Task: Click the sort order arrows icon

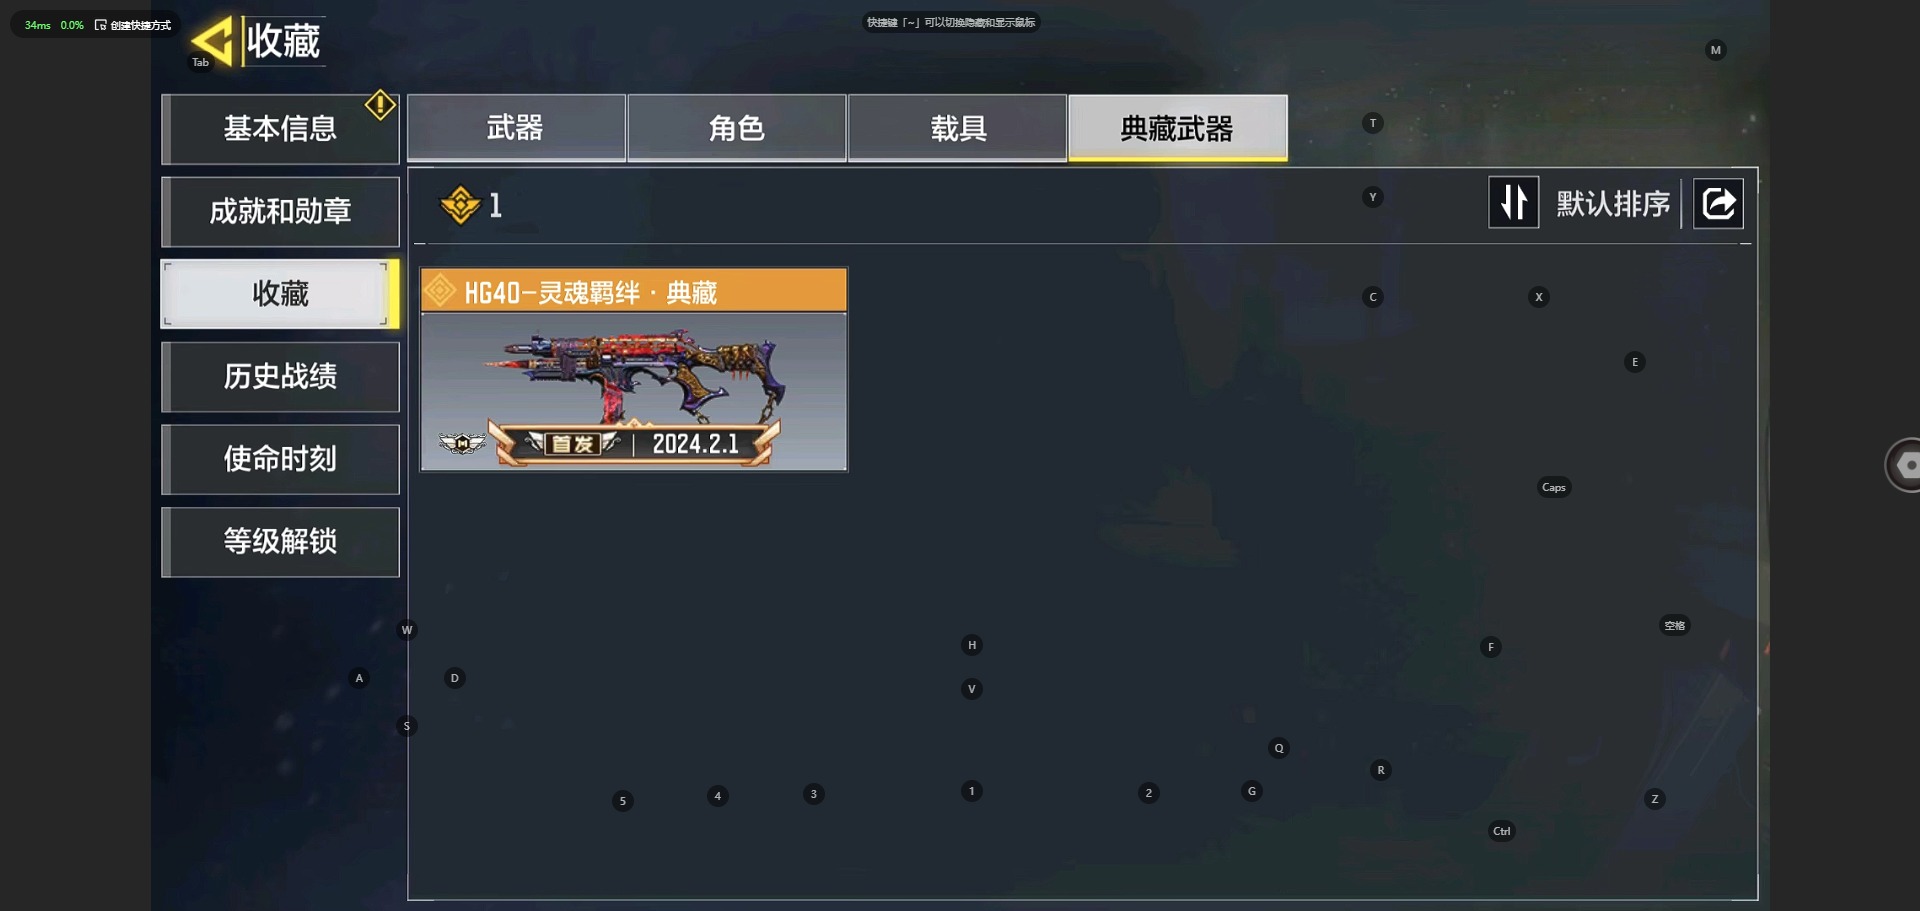Action: pyautogui.click(x=1513, y=202)
